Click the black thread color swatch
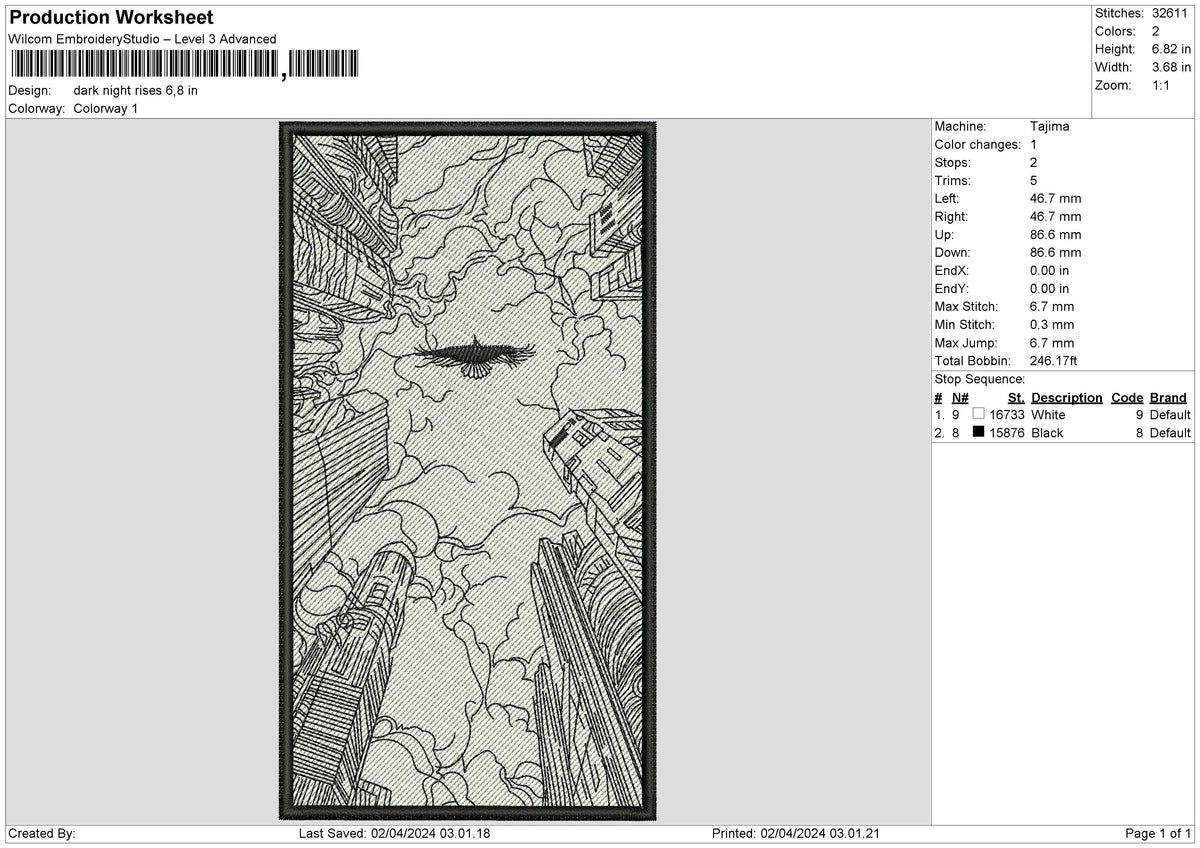The height and width of the screenshot is (848, 1200). point(978,433)
